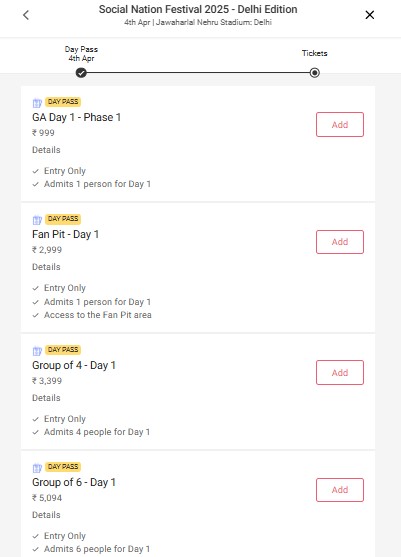Viewport: 401px width, 557px height.
Task: Add GA Day 1 - Phase 1 ticket
Action: tap(340, 125)
